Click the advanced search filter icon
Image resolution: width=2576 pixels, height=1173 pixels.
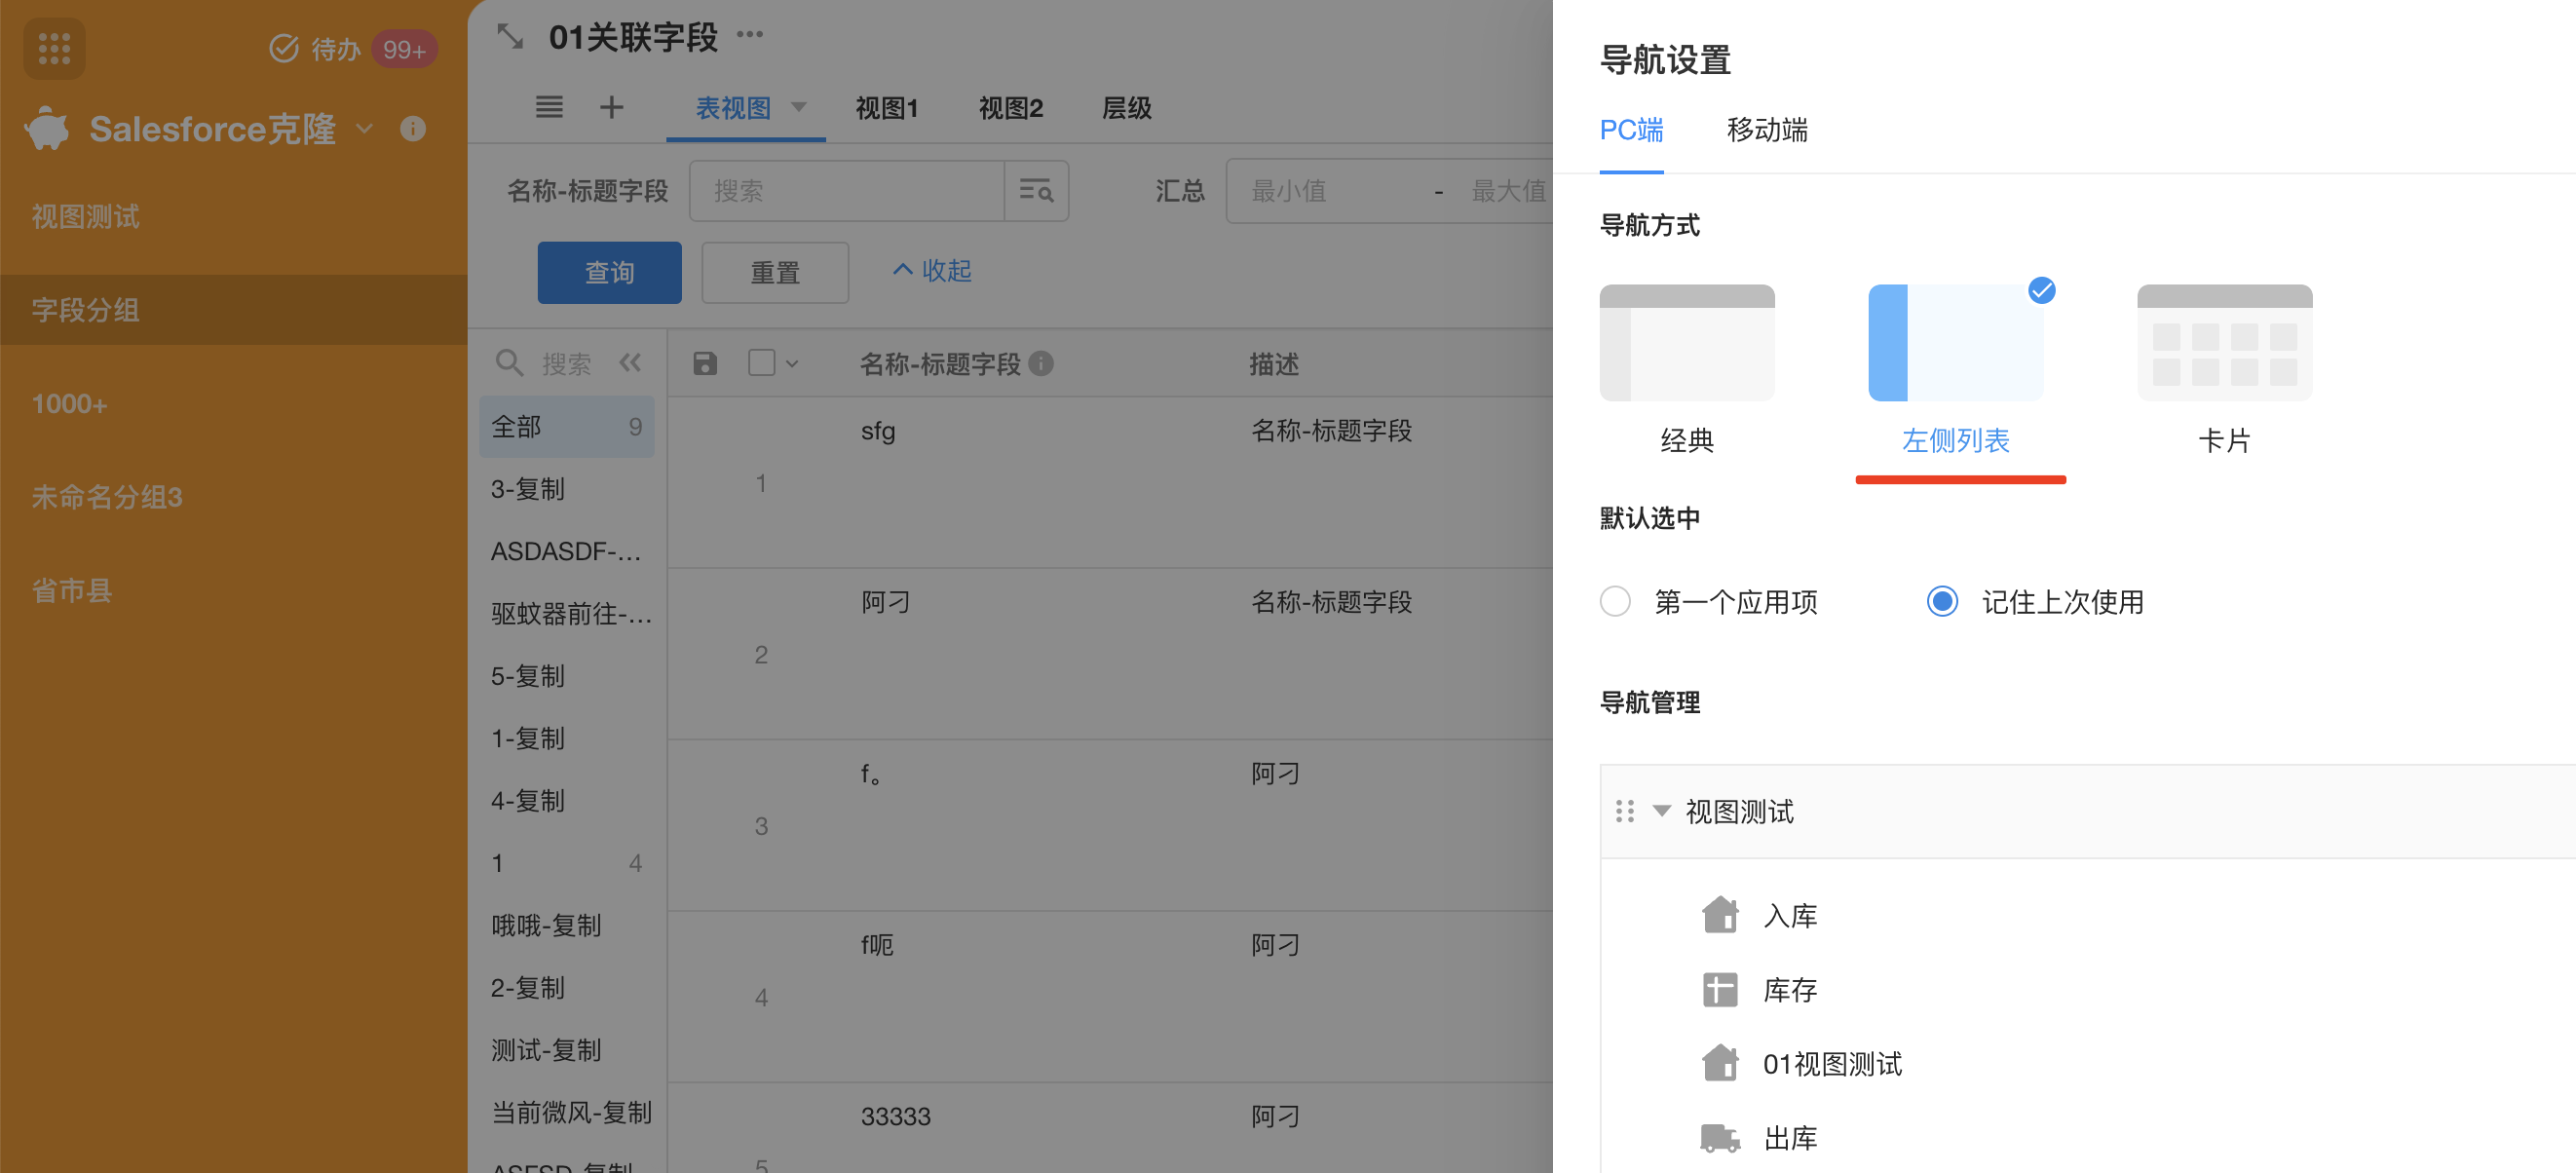pos(1036,190)
